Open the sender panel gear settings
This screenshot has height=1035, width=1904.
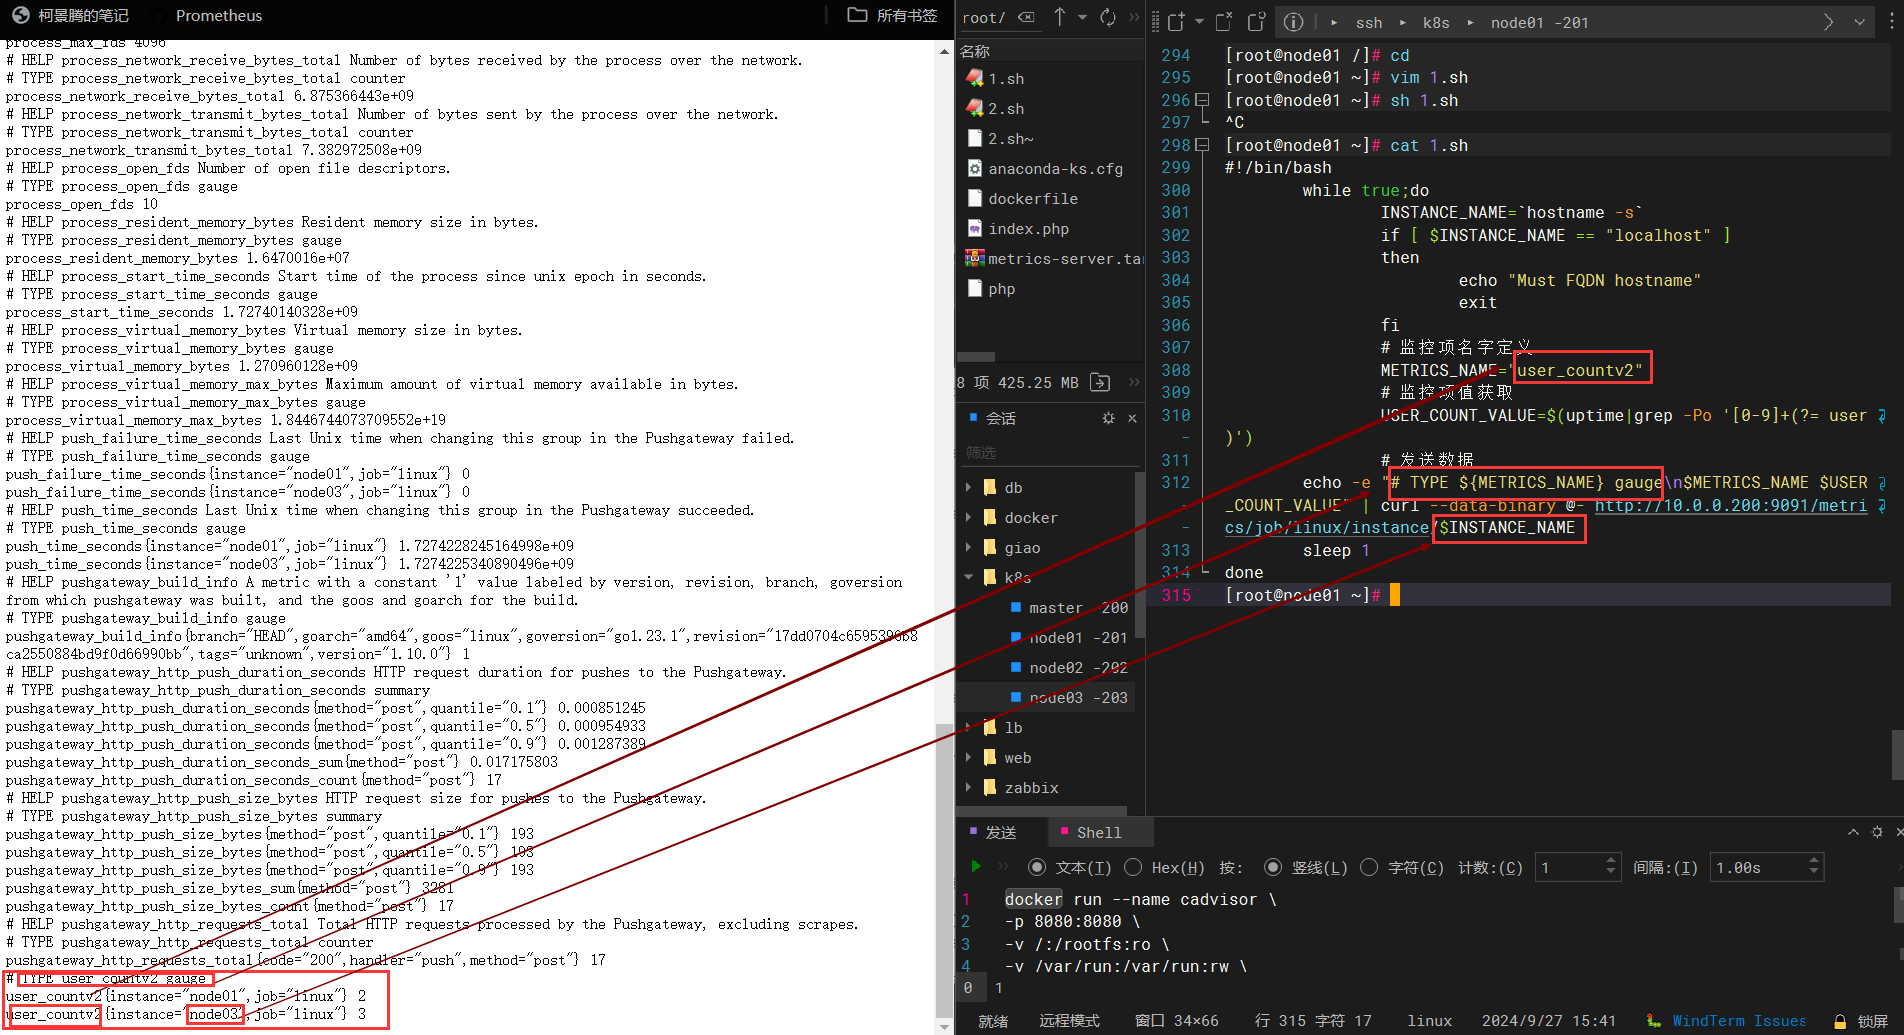pyautogui.click(x=1877, y=832)
